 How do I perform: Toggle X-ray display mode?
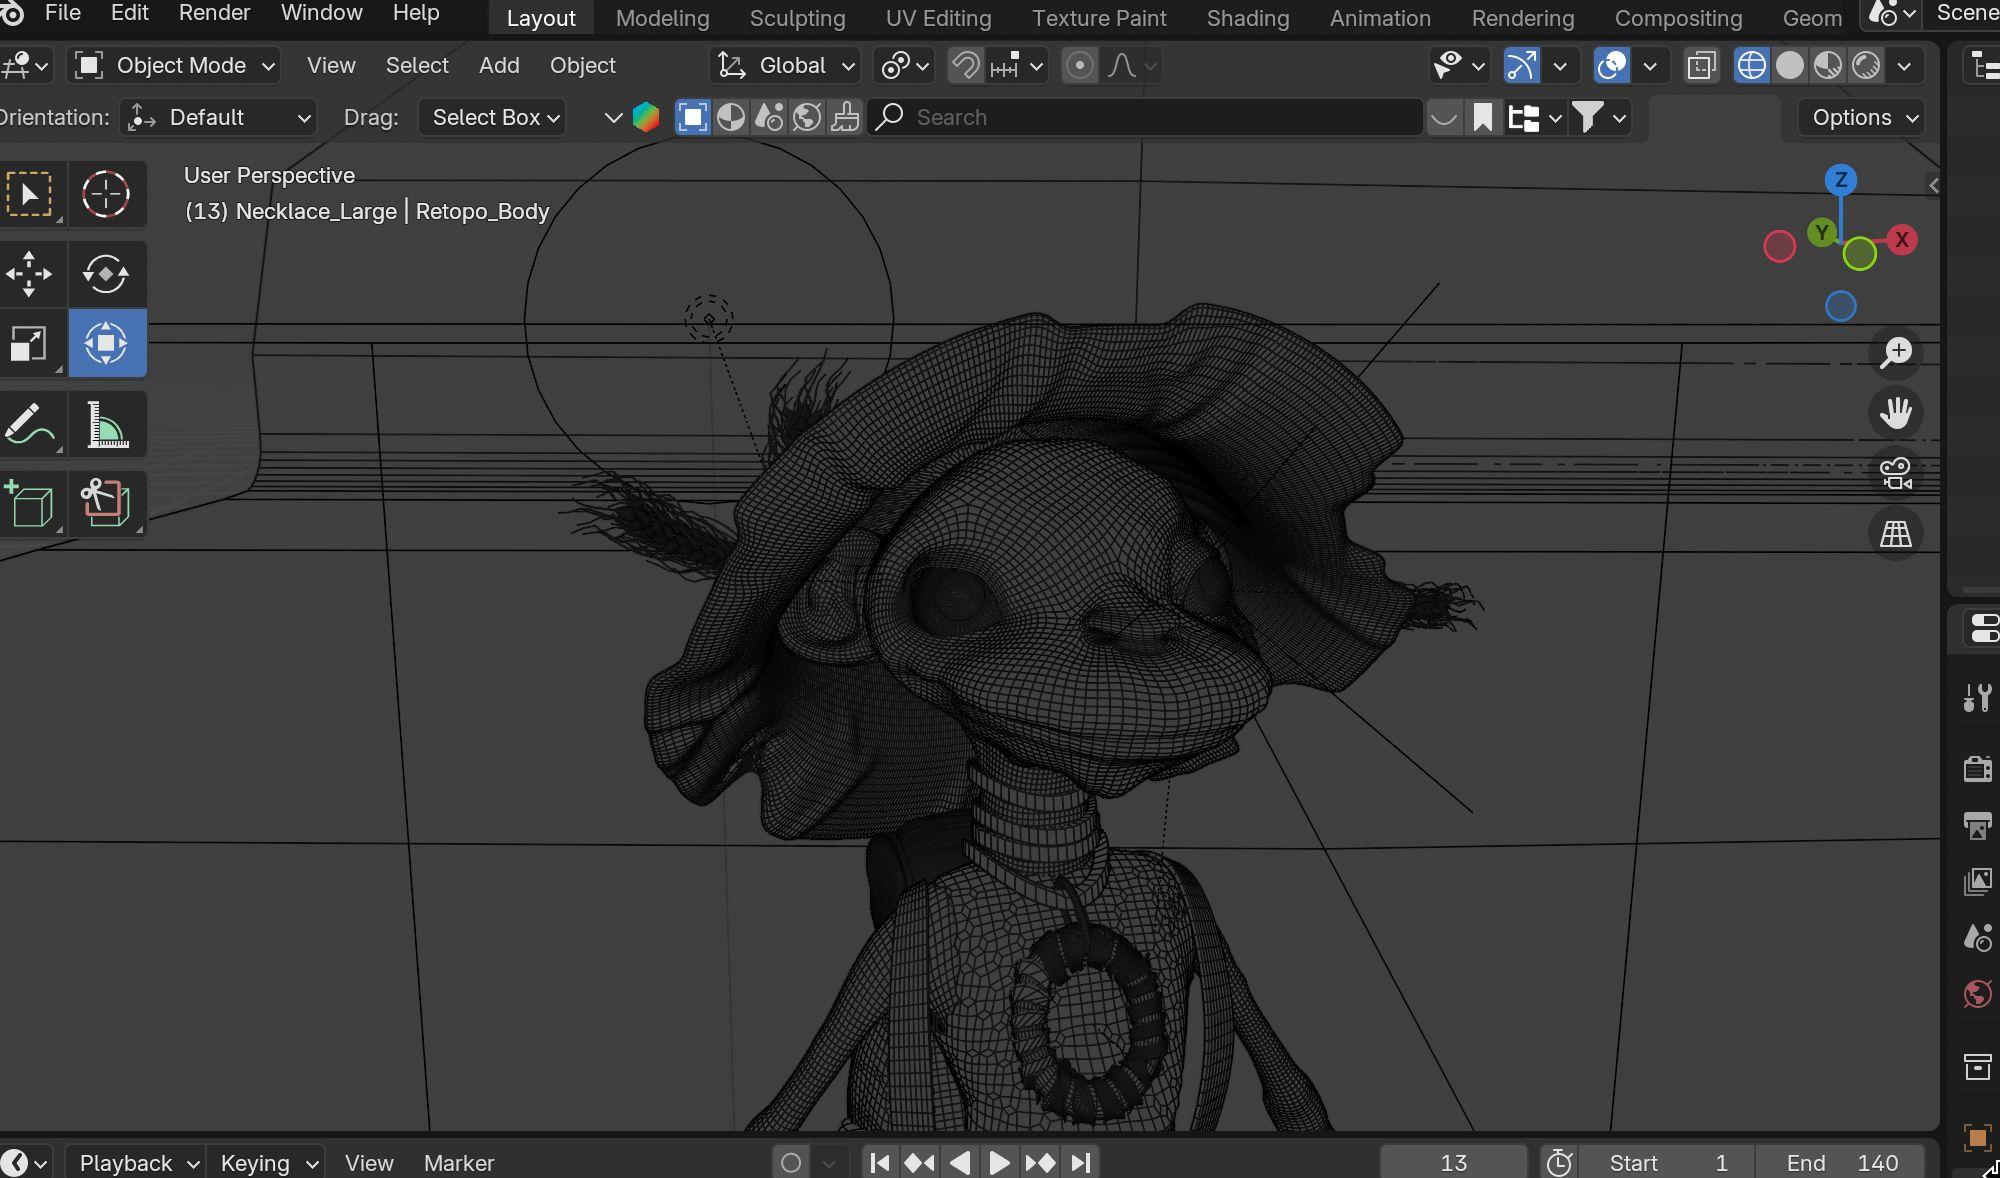pyautogui.click(x=1701, y=66)
